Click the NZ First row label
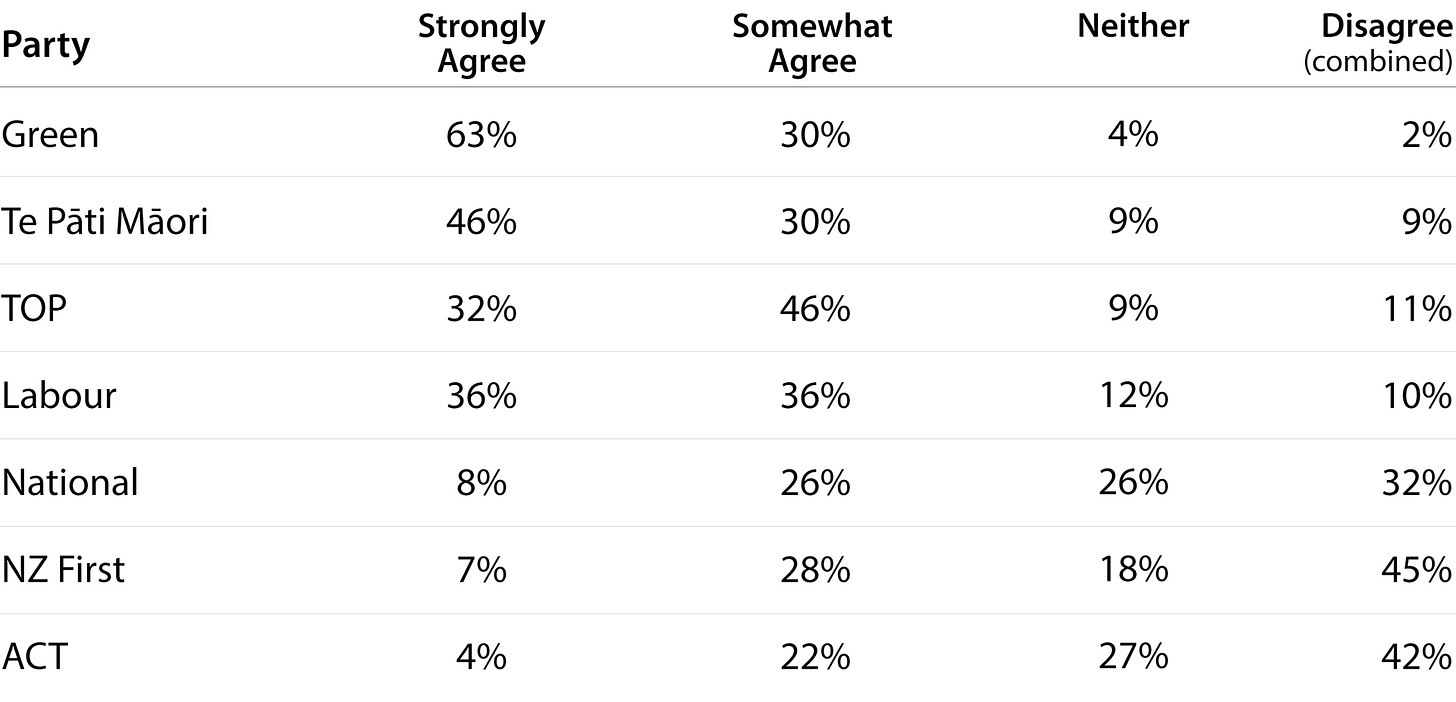The width and height of the screenshot is (1456, 702). click(63, 570)
